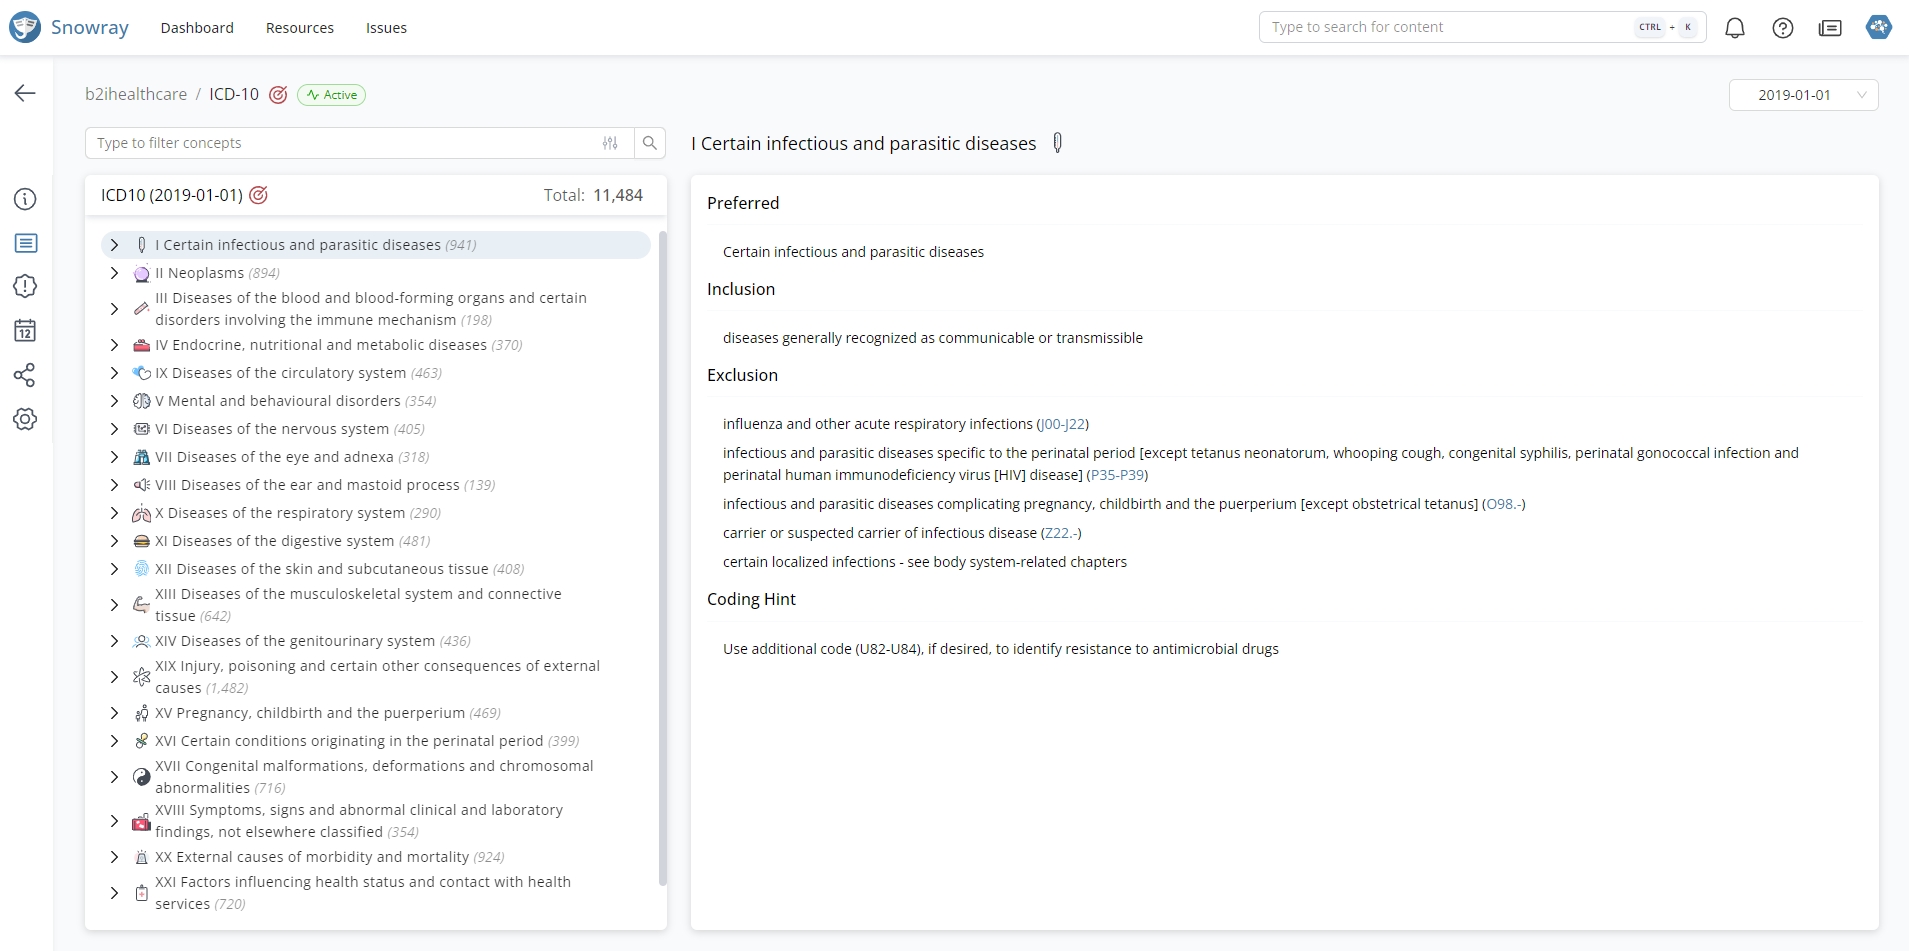
Task: Click the search magnifier button
Action: [x=650, y=143]
